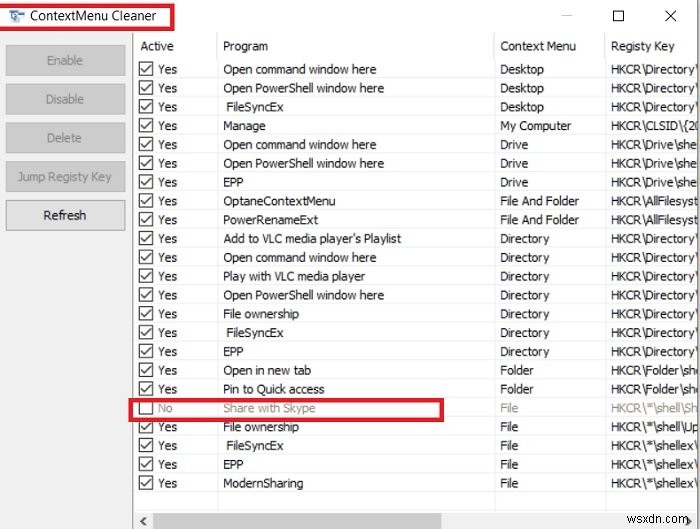Check the Share with Skype checkbox
The image size is (700, 529).
(146, 408)
